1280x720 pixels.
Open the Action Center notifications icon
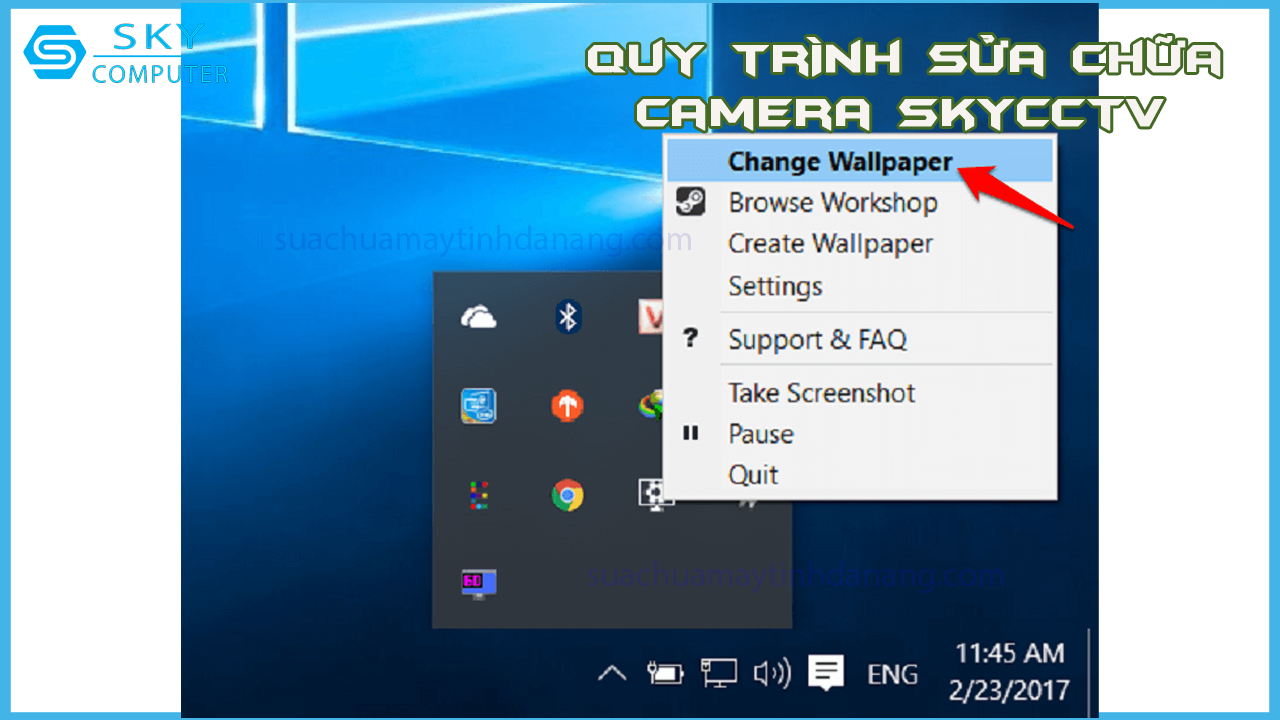coord(826,673)
